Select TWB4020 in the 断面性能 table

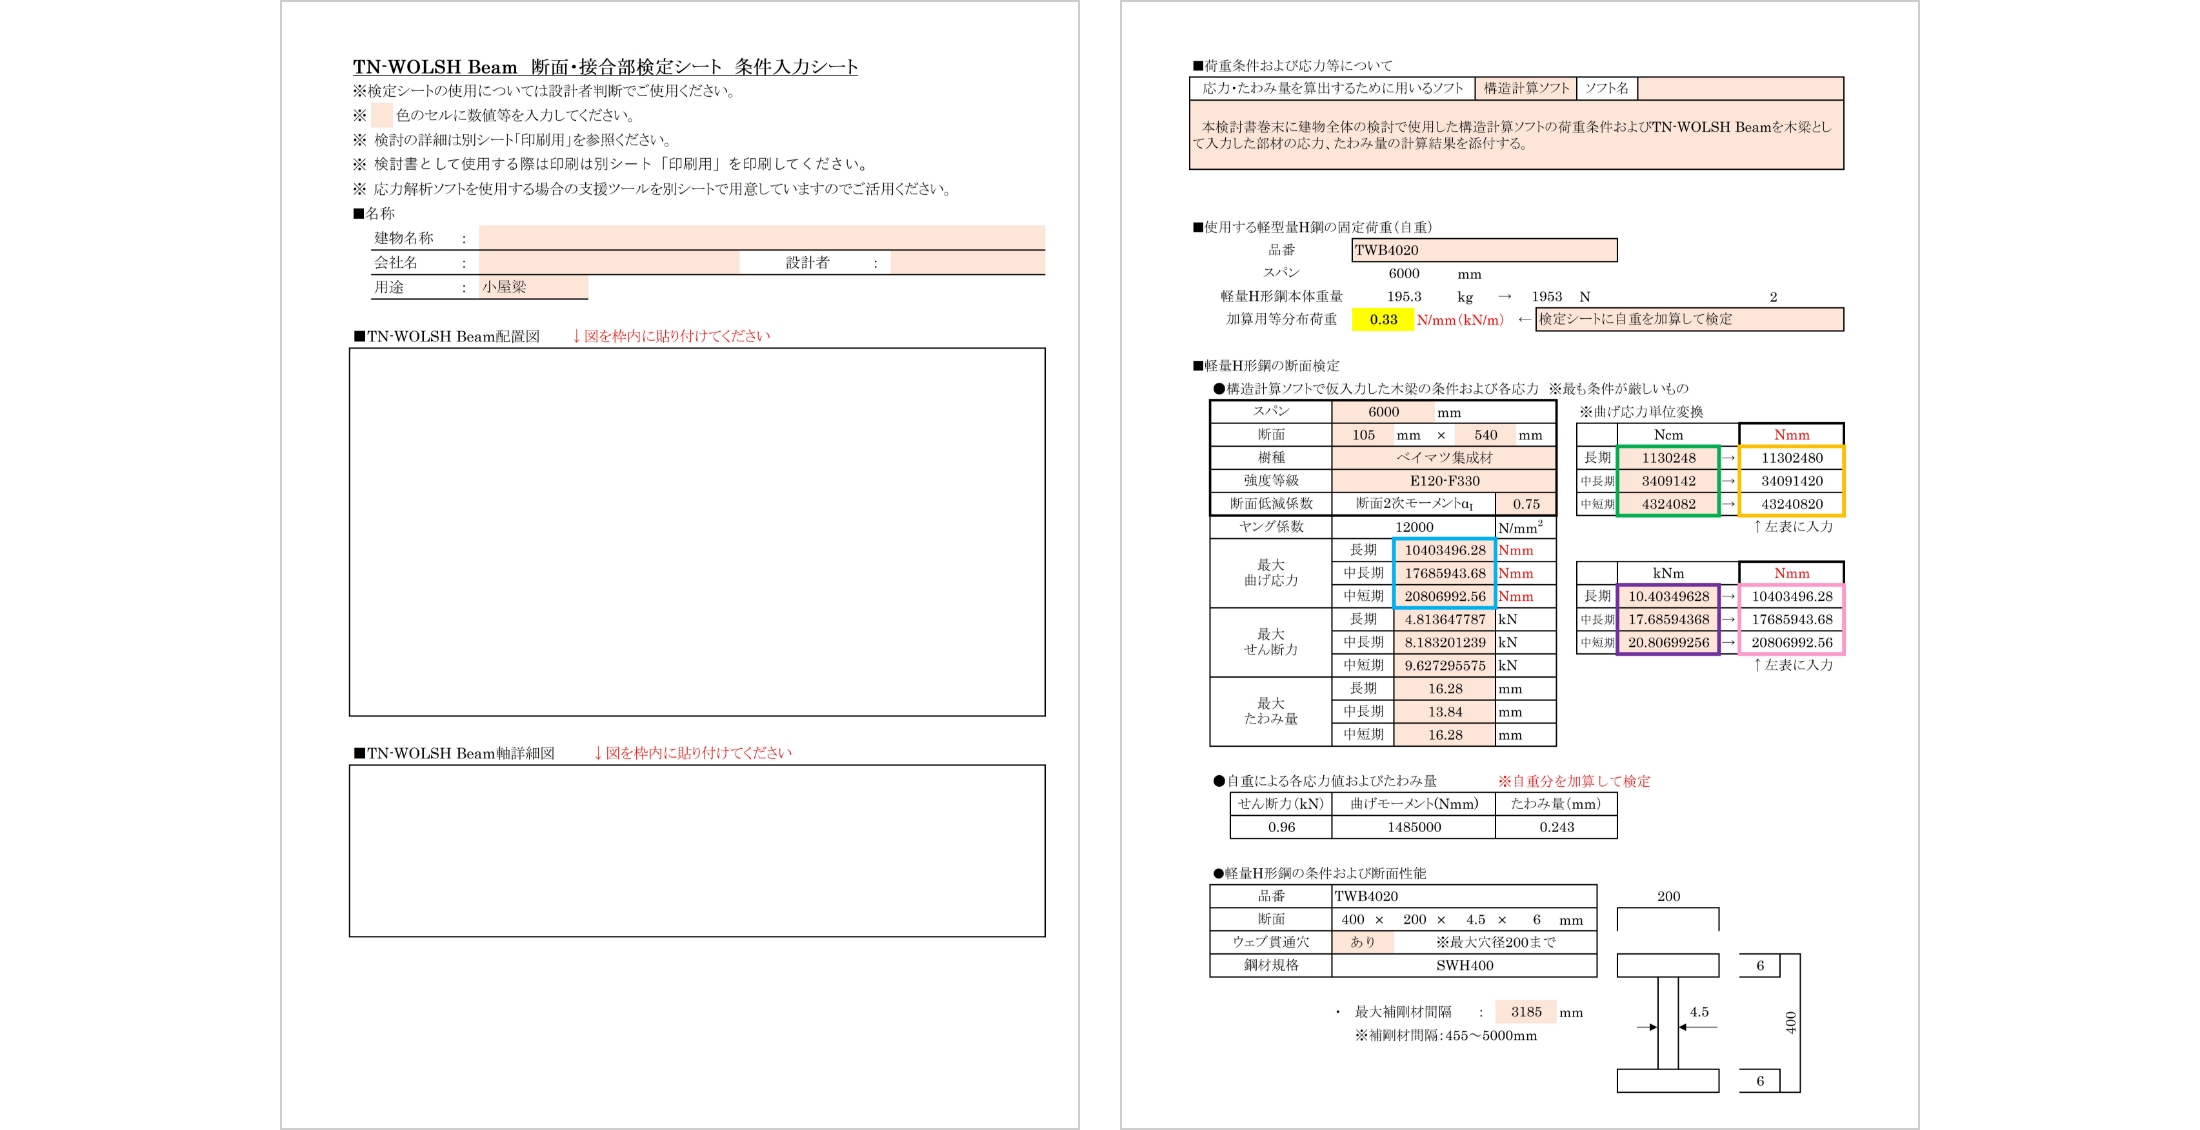[x=1464, y=896]
